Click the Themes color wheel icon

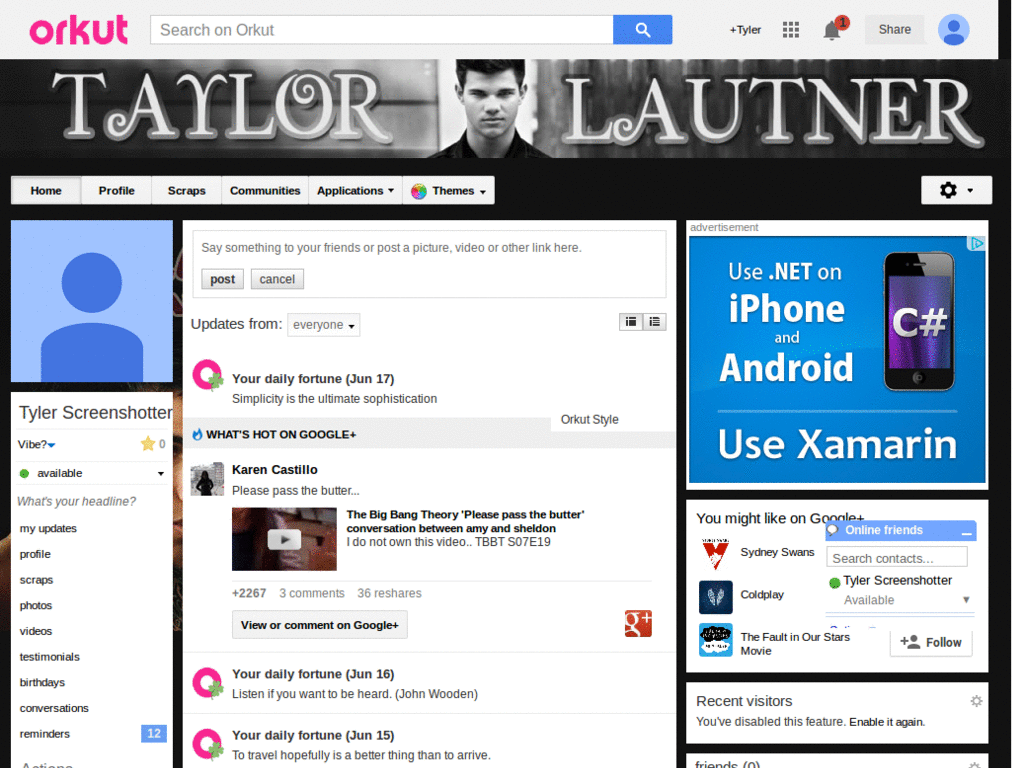[x=419, y=191]
